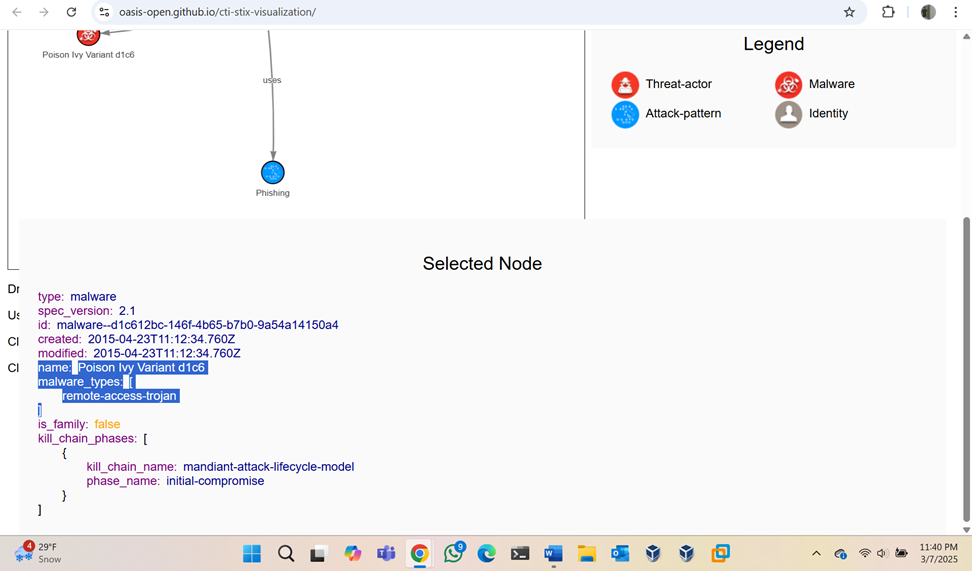Viewport: 972px width, 571px height.
Task: Click the 'type: malware' line
Action: tap(77, 296)
